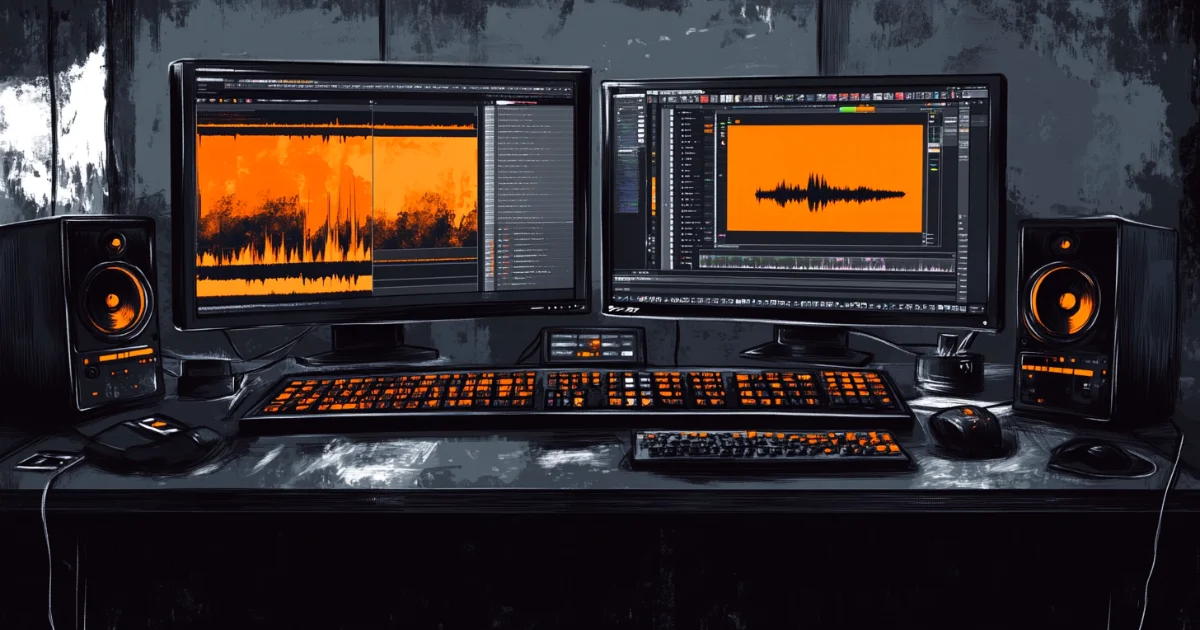Click the red icon in right monitor's top toolbar
1200x630 pixels.
704,98
